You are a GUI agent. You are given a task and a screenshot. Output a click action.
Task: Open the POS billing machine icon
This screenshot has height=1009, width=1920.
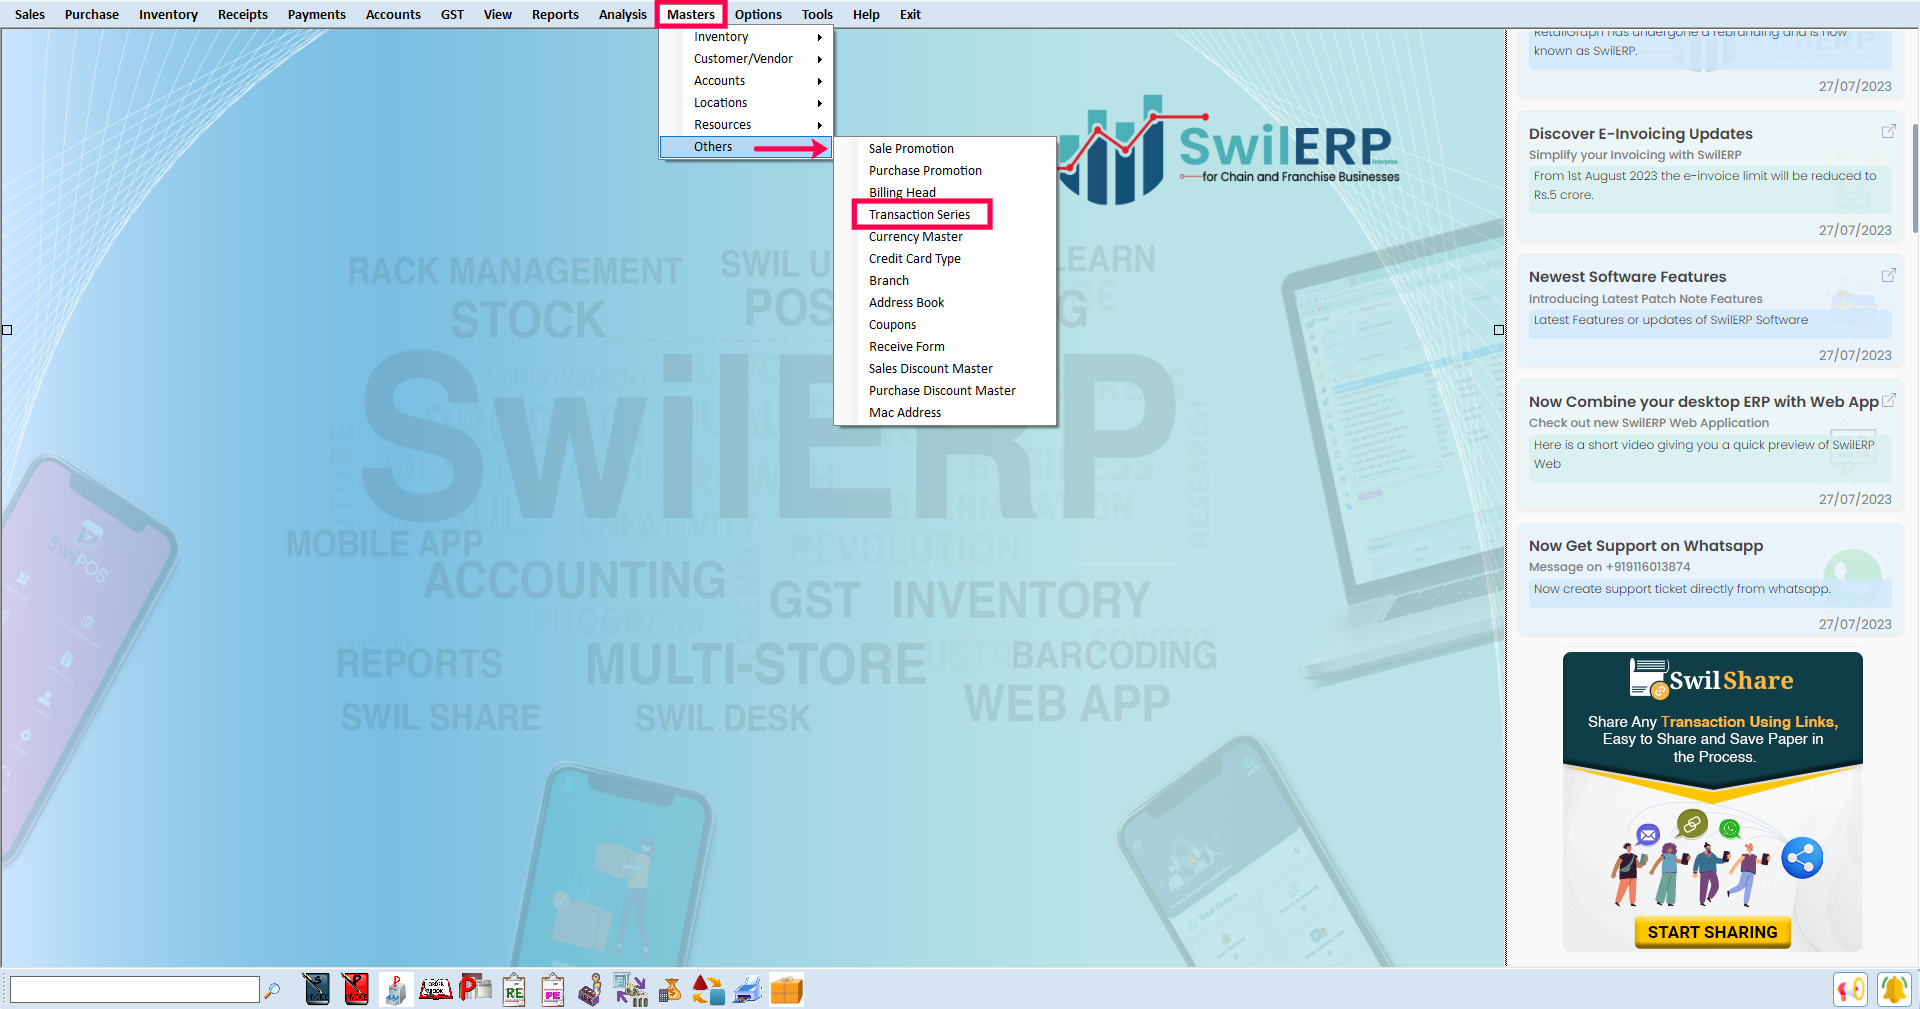396,989
